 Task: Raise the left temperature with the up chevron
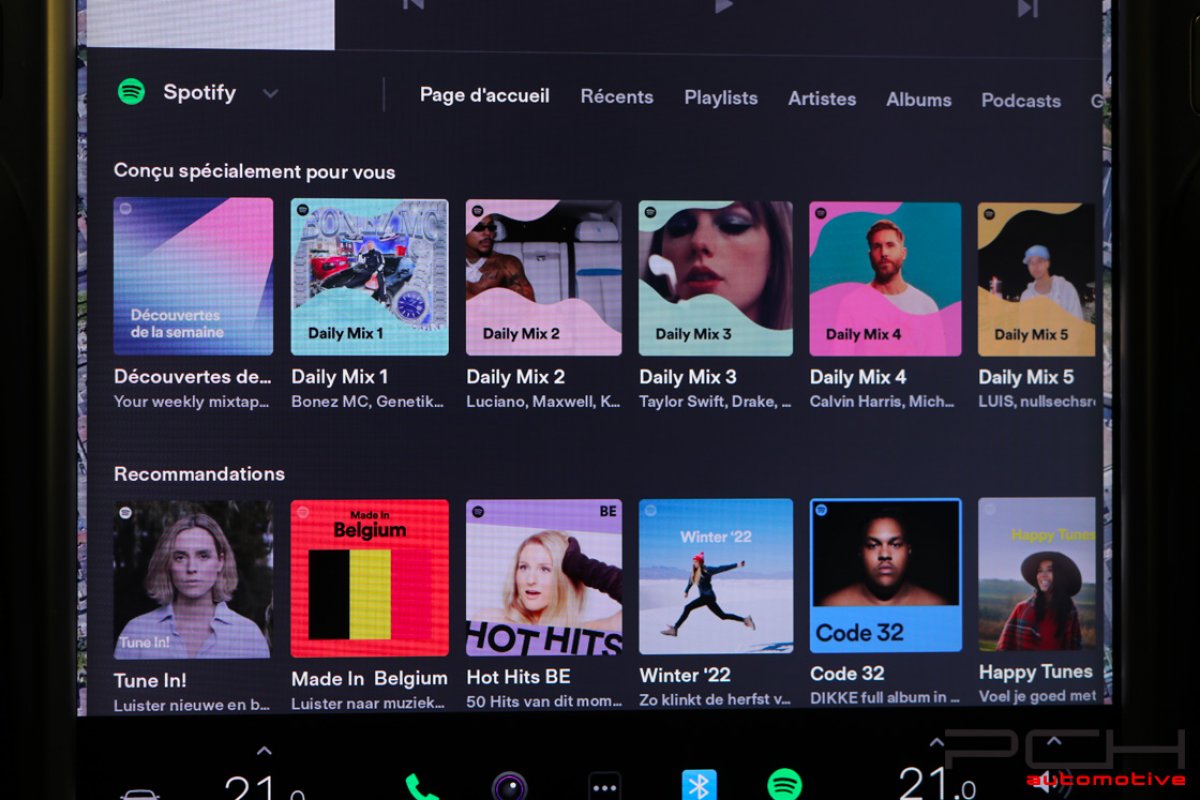coord(264,751)
